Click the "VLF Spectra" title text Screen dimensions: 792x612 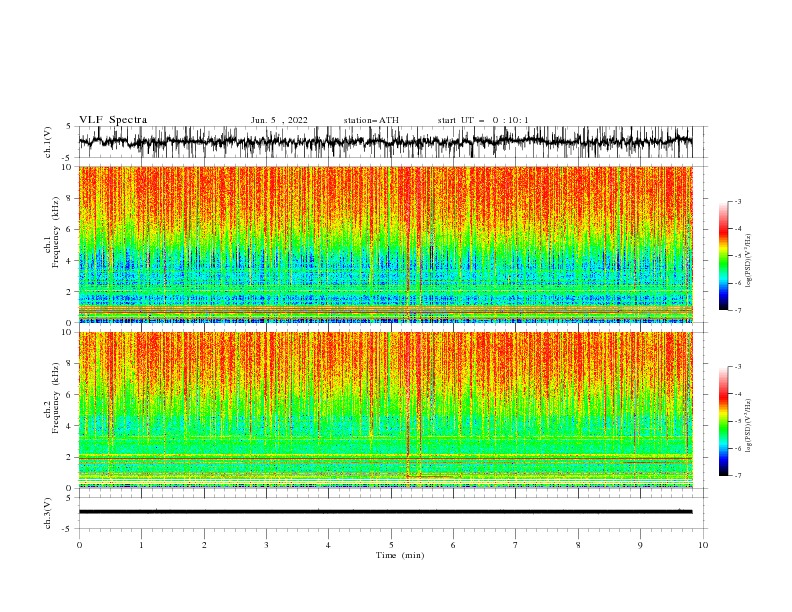pyautogui.click(x=113, y=120)
